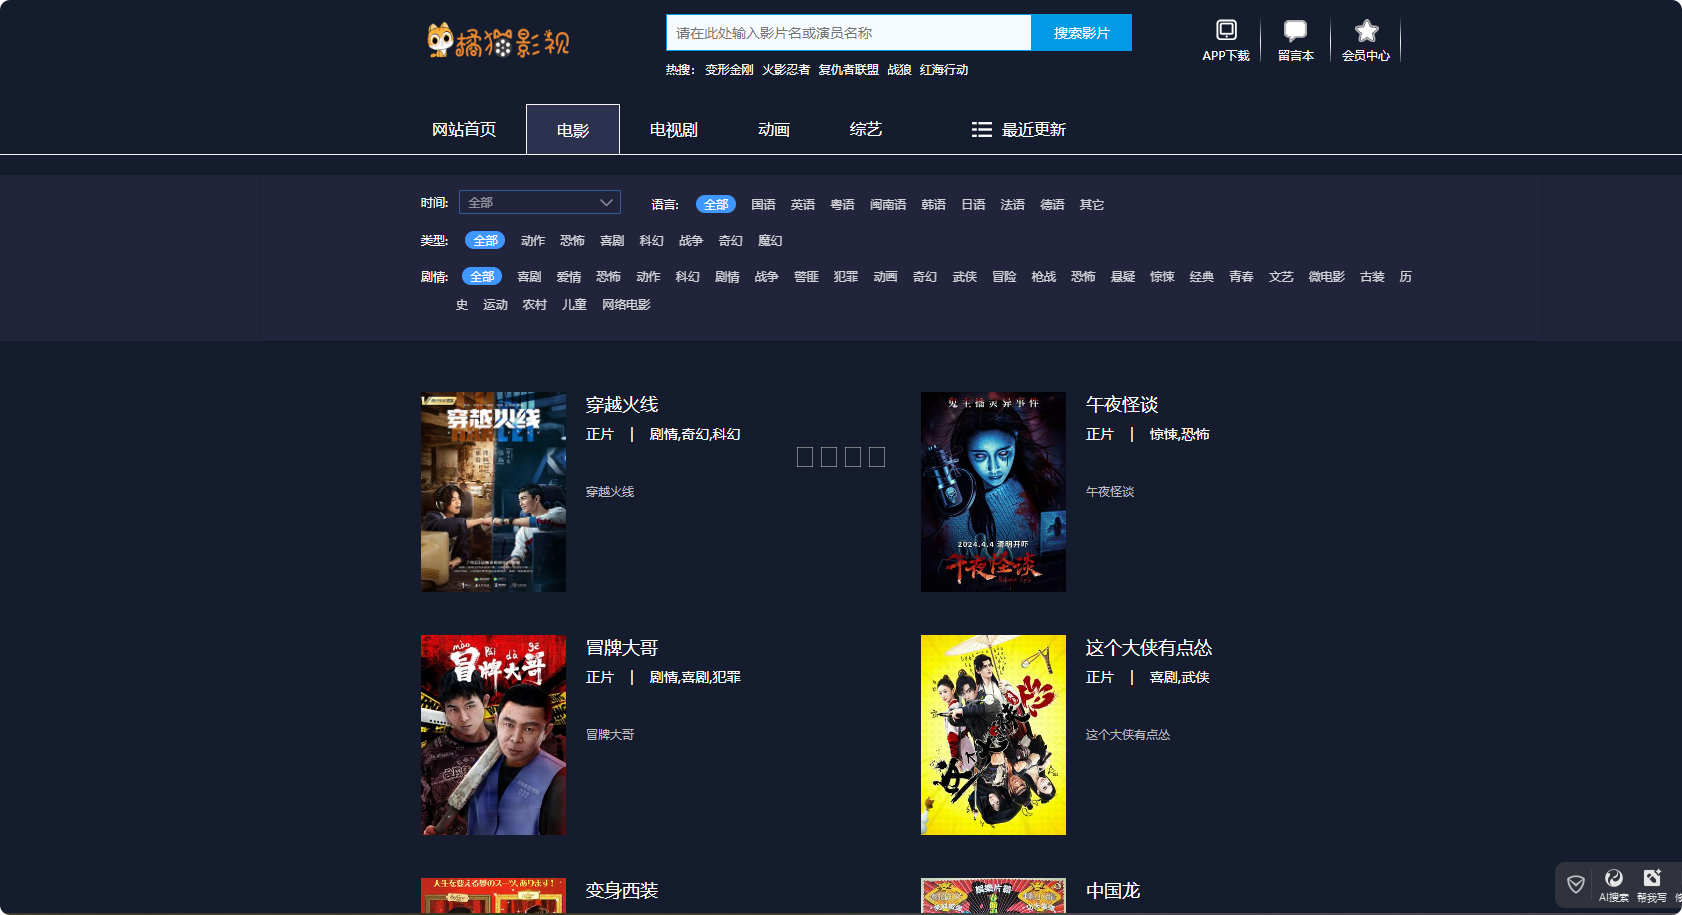The width and height of the screenshot is (1682, 915).
Task: Select 动作 in the 类型 row
Action: [533, 240]
